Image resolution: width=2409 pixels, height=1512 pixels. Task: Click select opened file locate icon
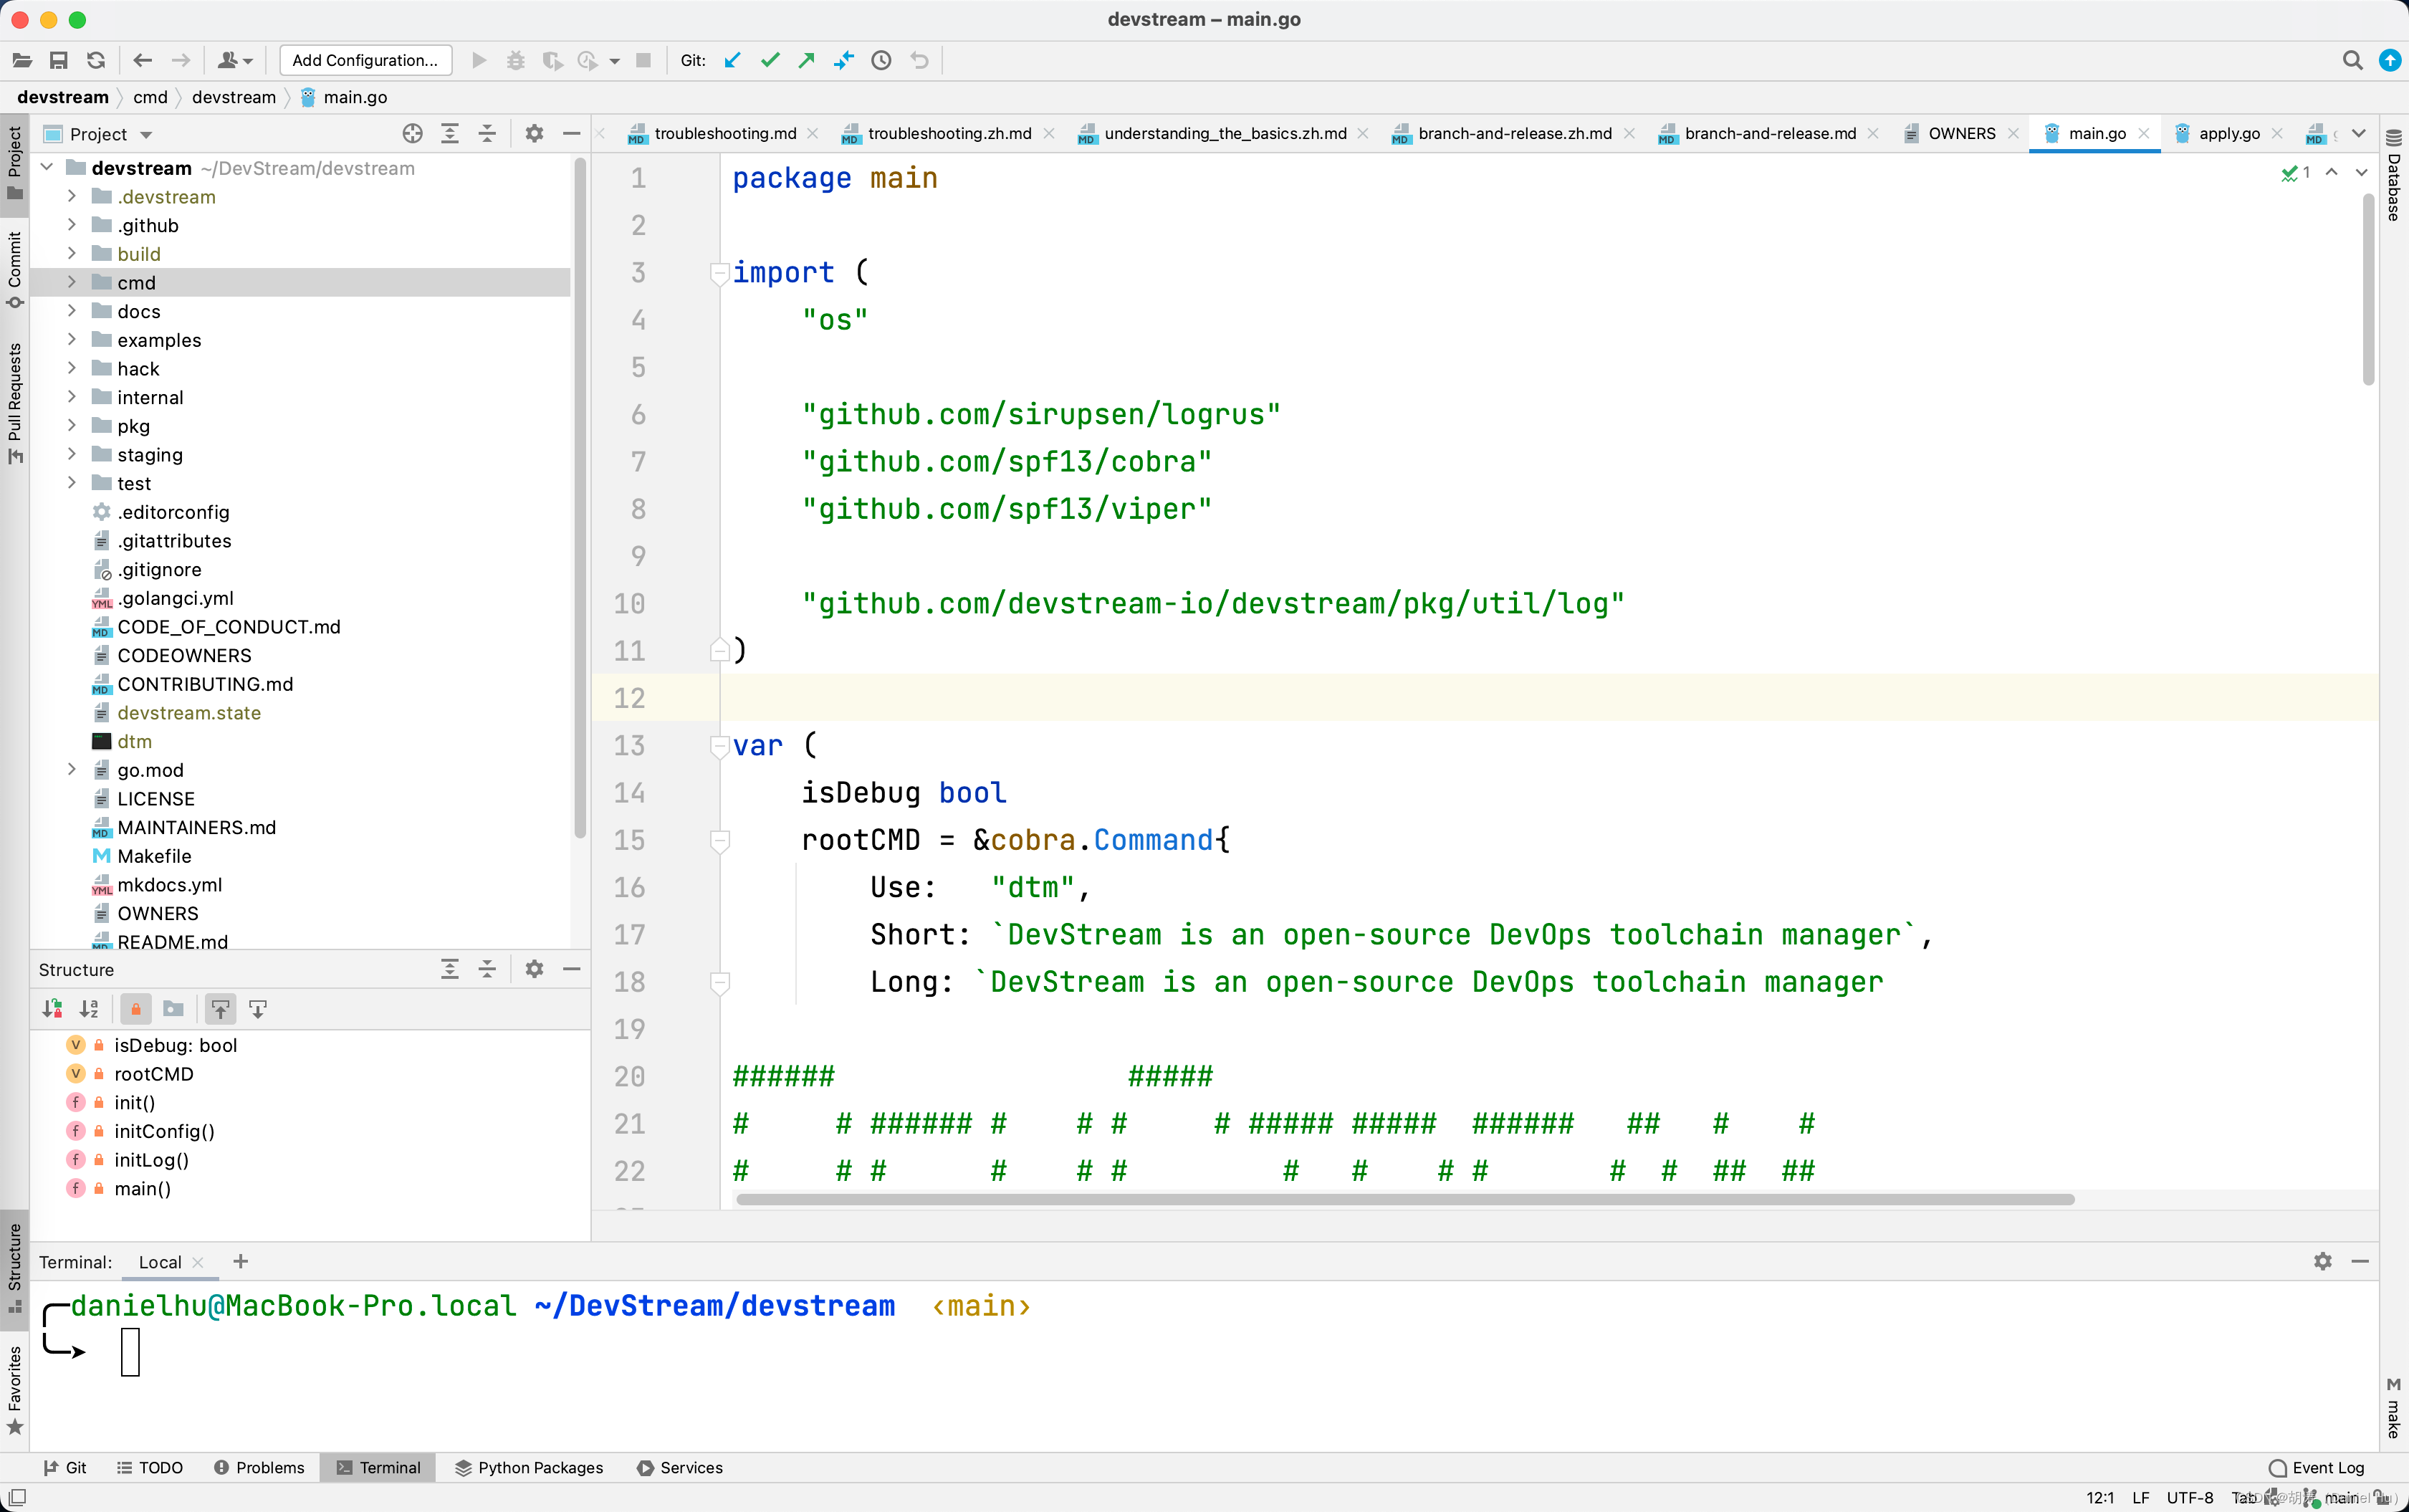click(x=412, y=134)
